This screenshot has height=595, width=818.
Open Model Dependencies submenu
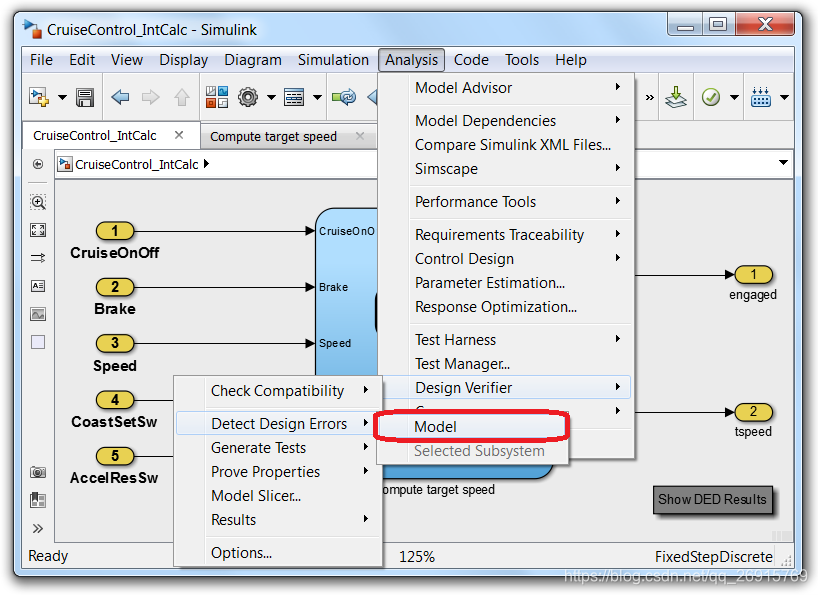pyautogui.click(x=521, y=120)
